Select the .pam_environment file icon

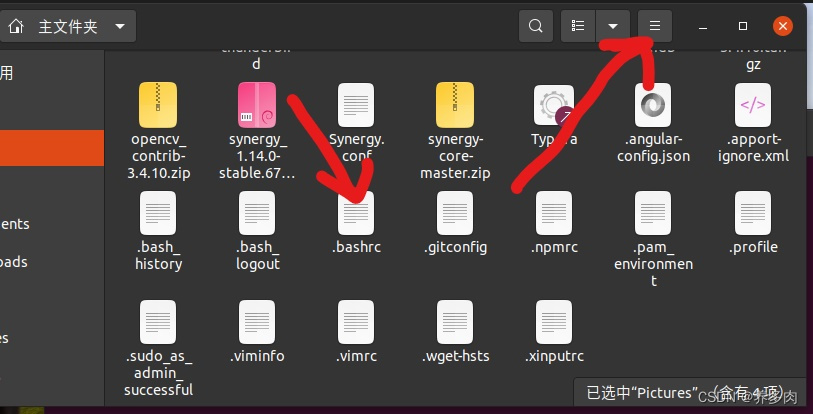(653, 213)
